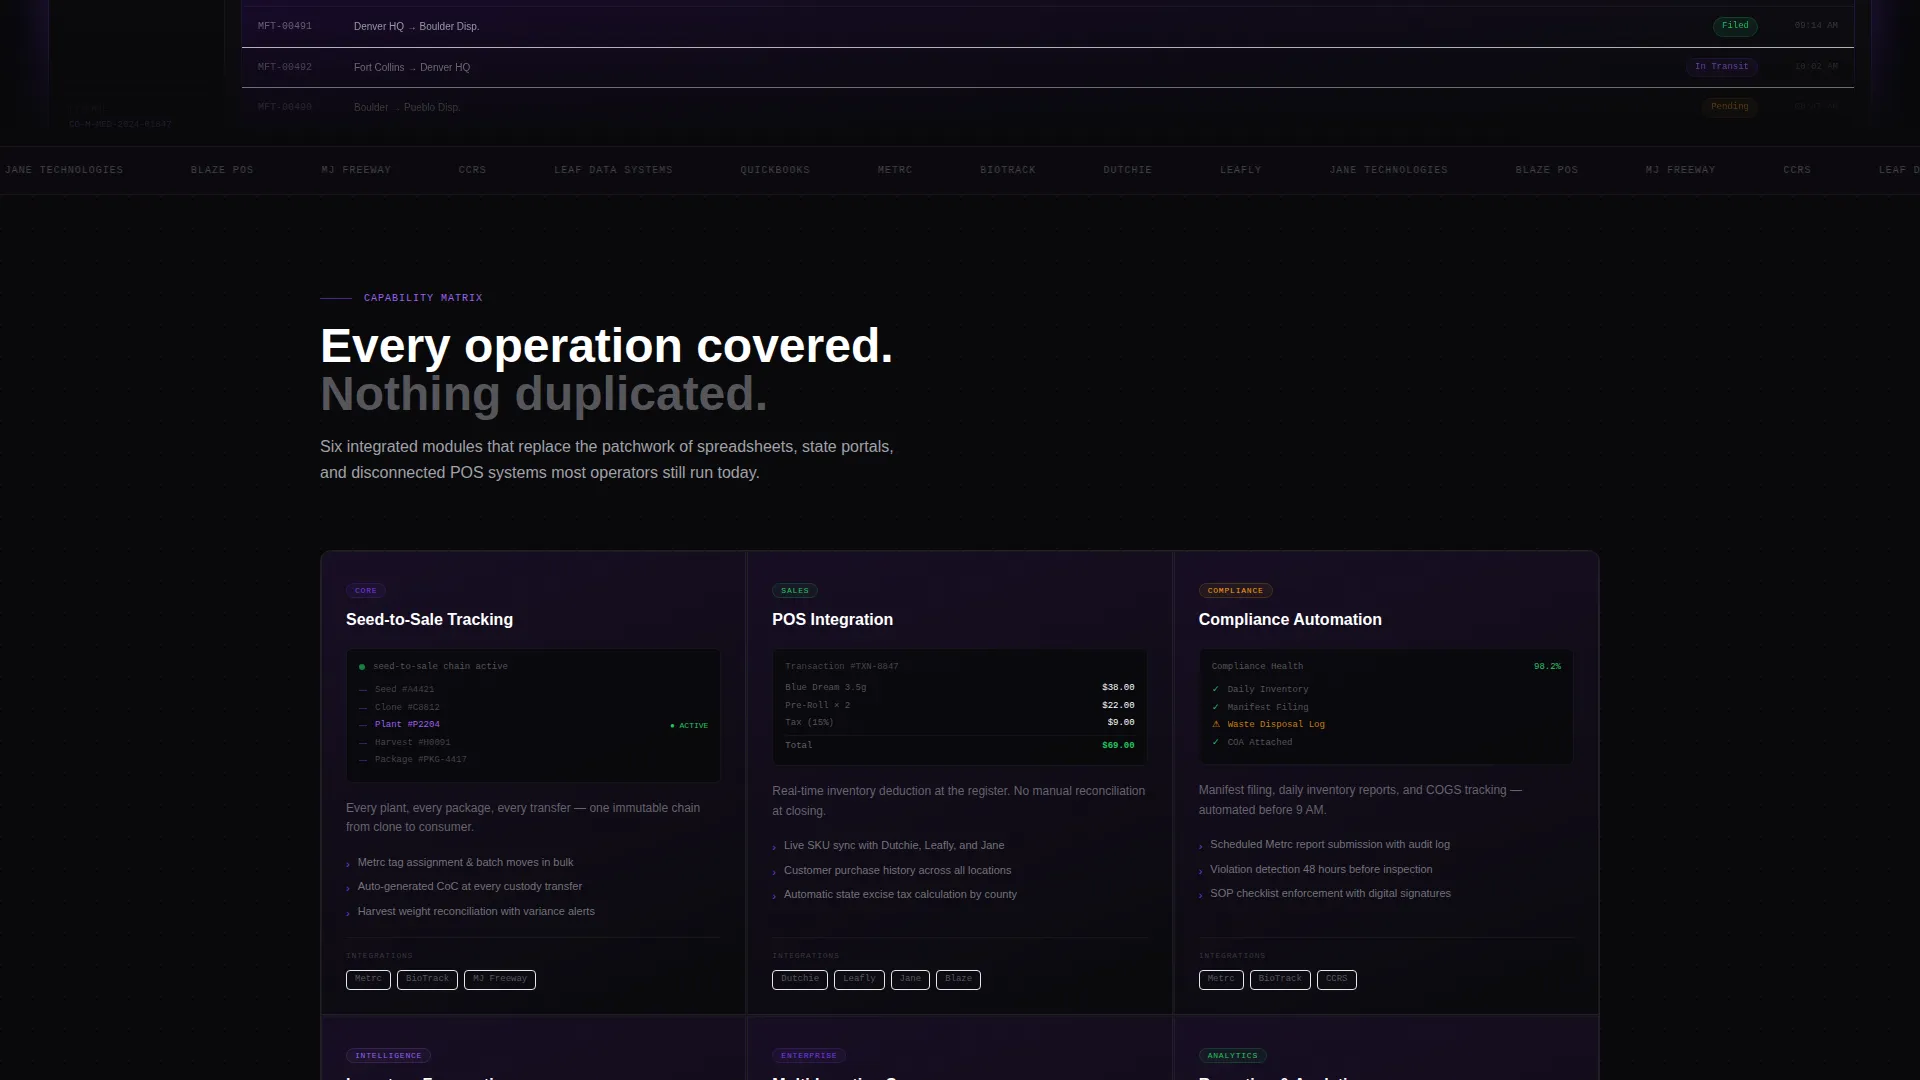This screenshot has width=1920, height=1080.
Task: Click the Metrc tag in Seed-to-Sale card
Action: click(x=368, y=980)
